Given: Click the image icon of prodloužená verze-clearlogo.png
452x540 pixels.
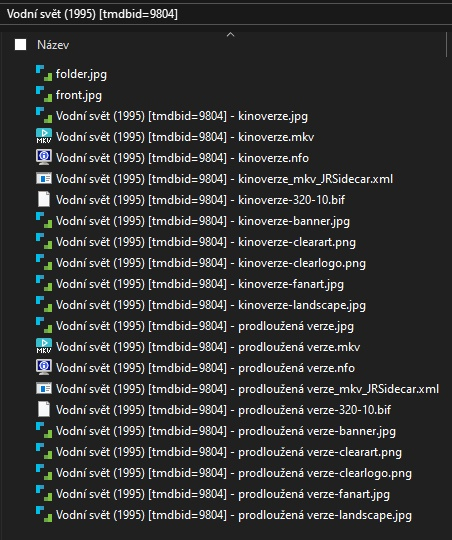Looking at the screenshot, I should pyautogui.click(x=44, y=472).
